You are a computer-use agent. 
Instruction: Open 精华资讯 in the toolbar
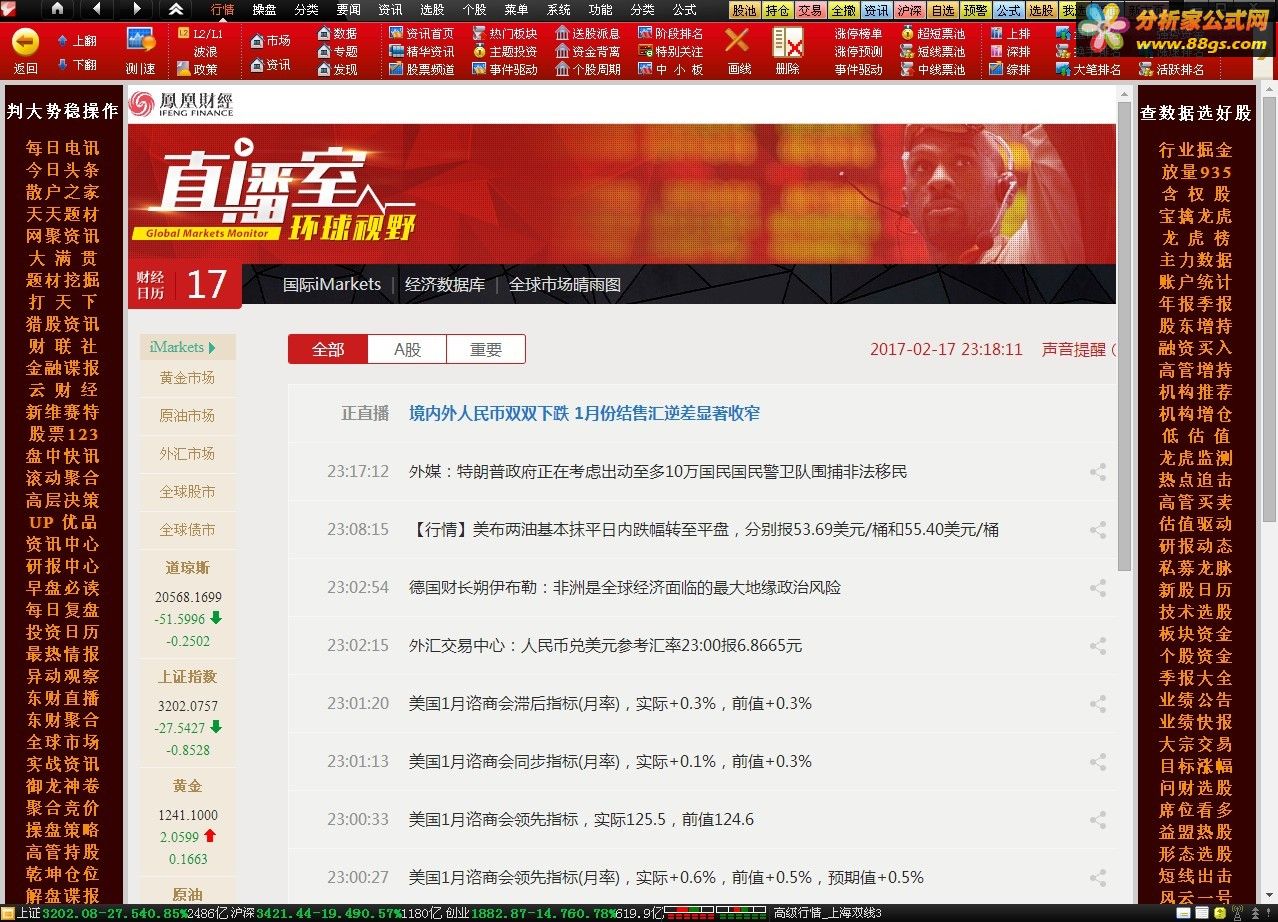pyautogui.click(x=422, y=52)
